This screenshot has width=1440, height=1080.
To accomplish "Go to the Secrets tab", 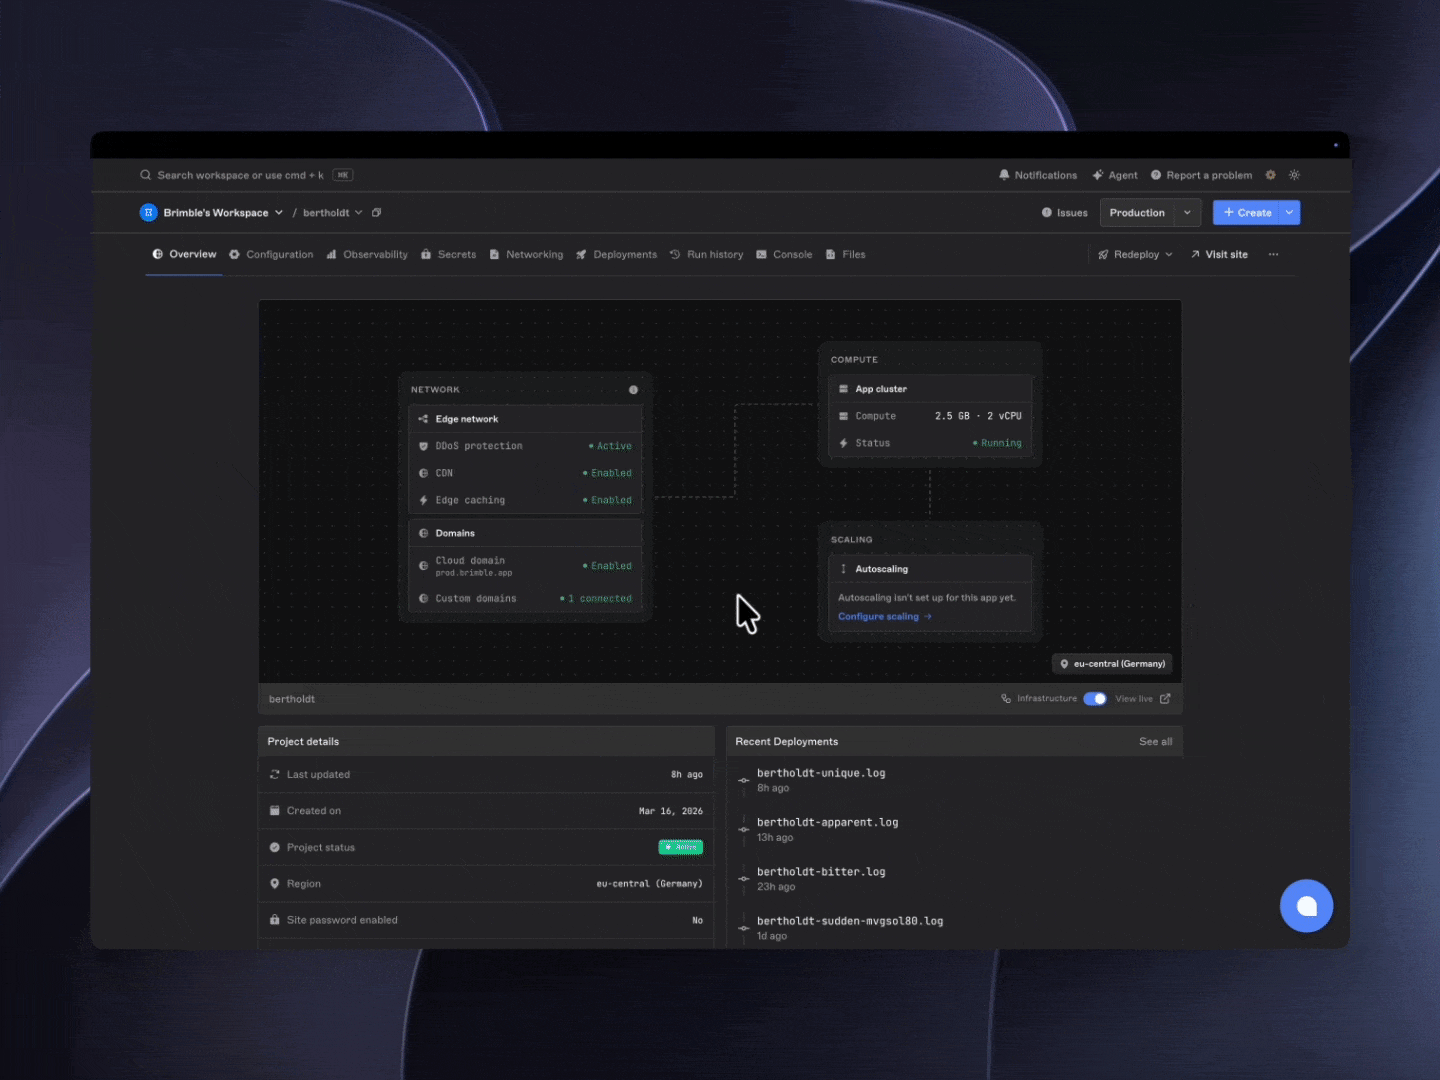I will coord(448,255).
